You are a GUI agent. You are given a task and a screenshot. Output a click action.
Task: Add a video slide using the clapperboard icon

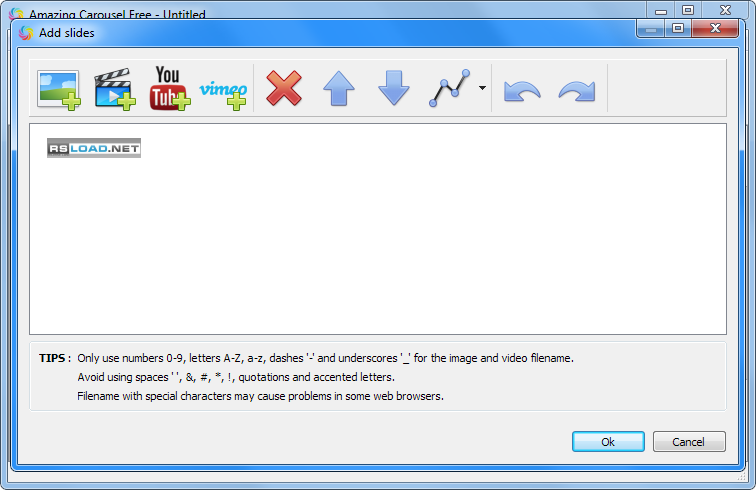tap(114, 90)
